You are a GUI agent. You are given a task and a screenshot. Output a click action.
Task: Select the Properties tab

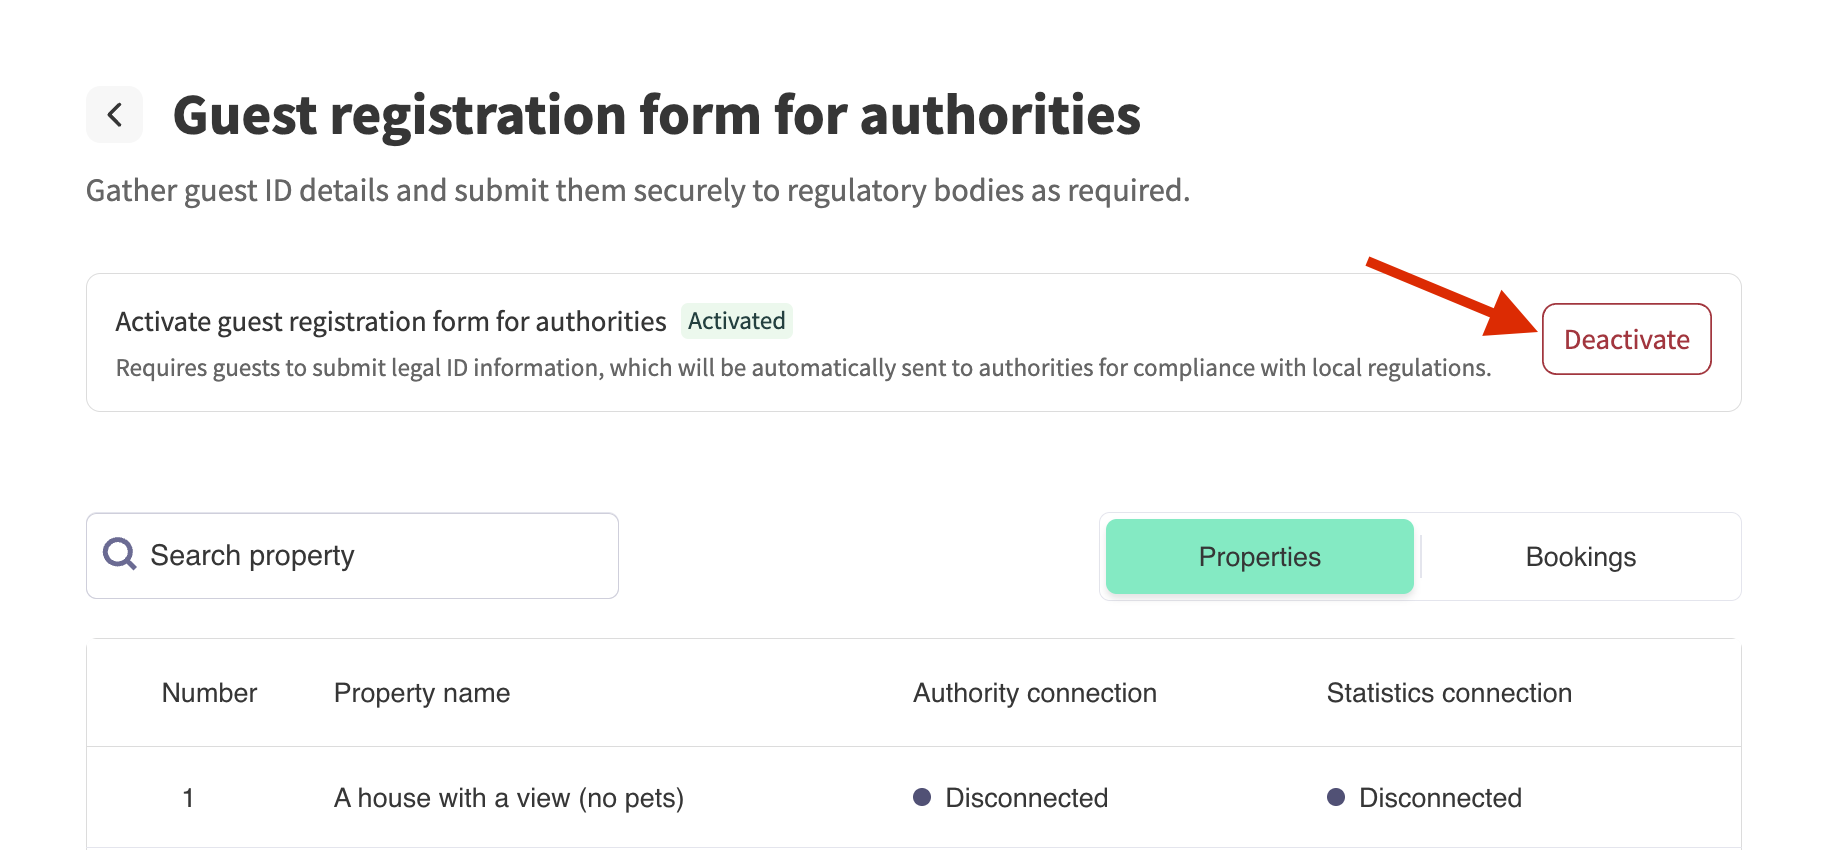[1259, 557]
